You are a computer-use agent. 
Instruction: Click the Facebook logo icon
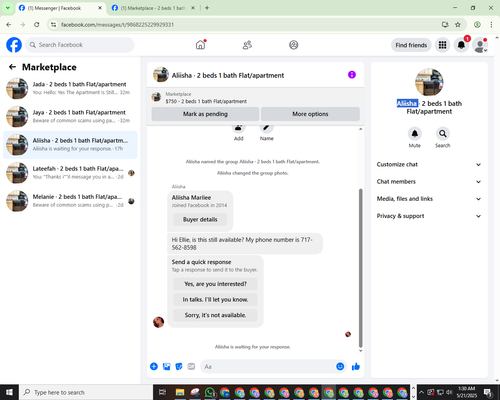[14, 45]
